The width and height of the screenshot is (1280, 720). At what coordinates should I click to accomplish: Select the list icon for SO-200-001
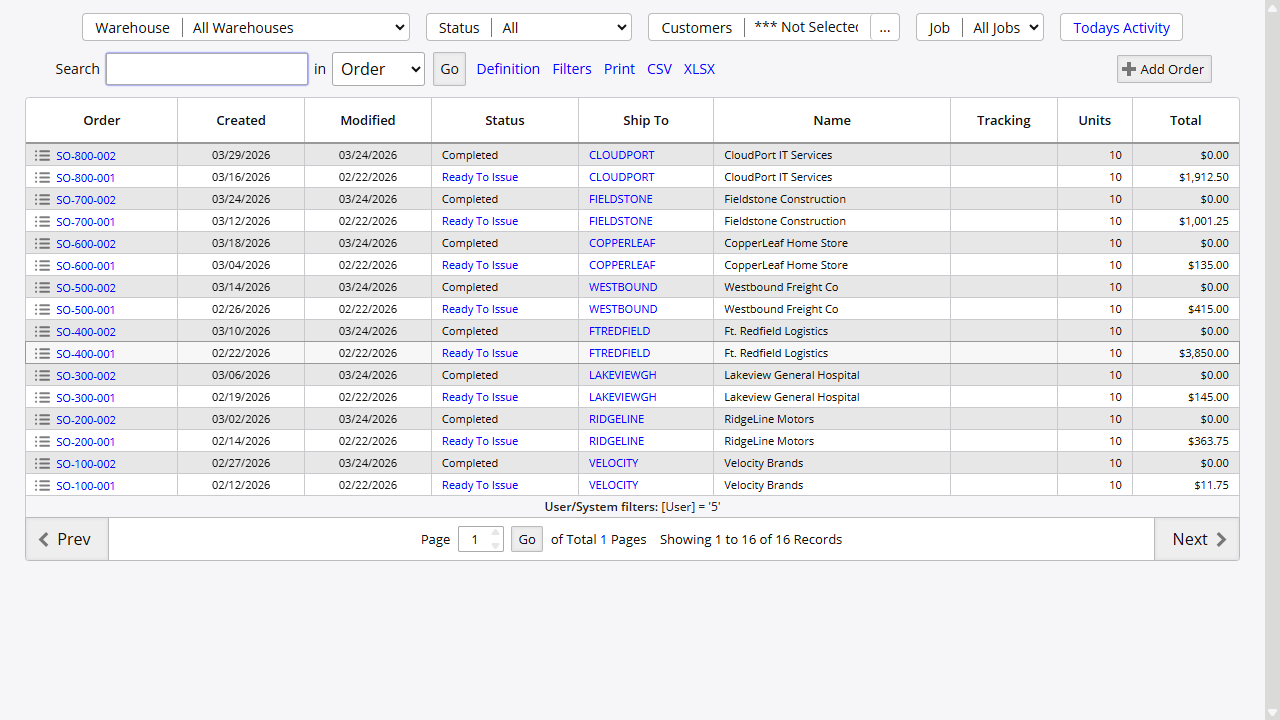(x=41, y=441)
